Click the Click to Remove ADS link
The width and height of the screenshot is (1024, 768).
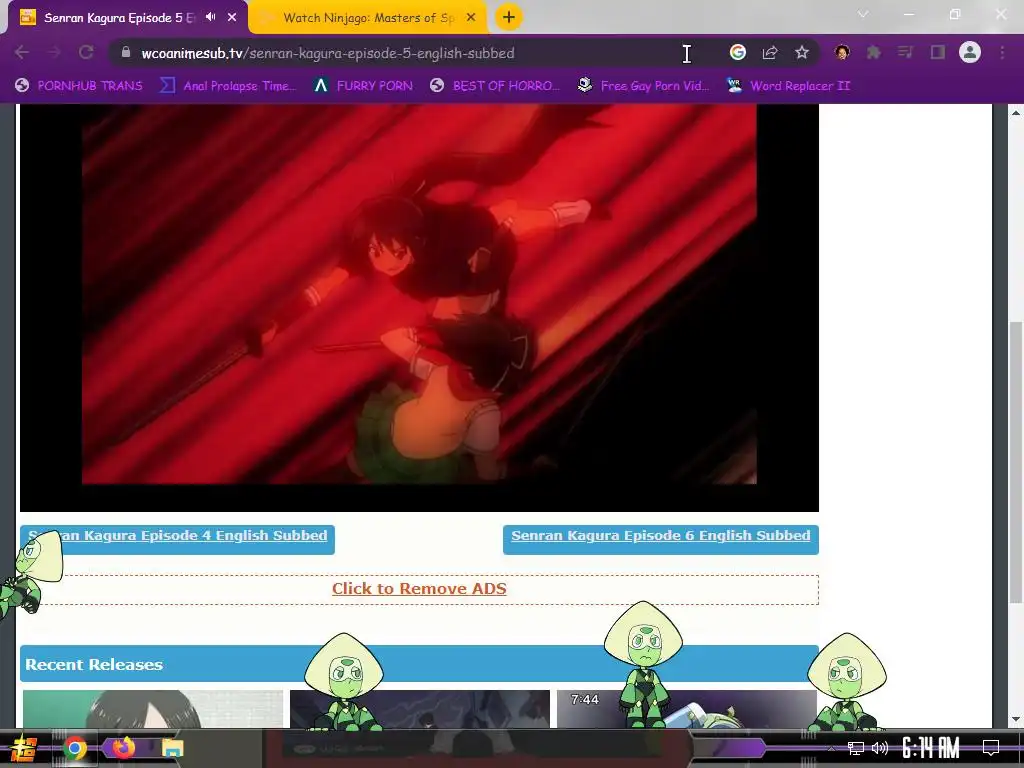point(419,588)
